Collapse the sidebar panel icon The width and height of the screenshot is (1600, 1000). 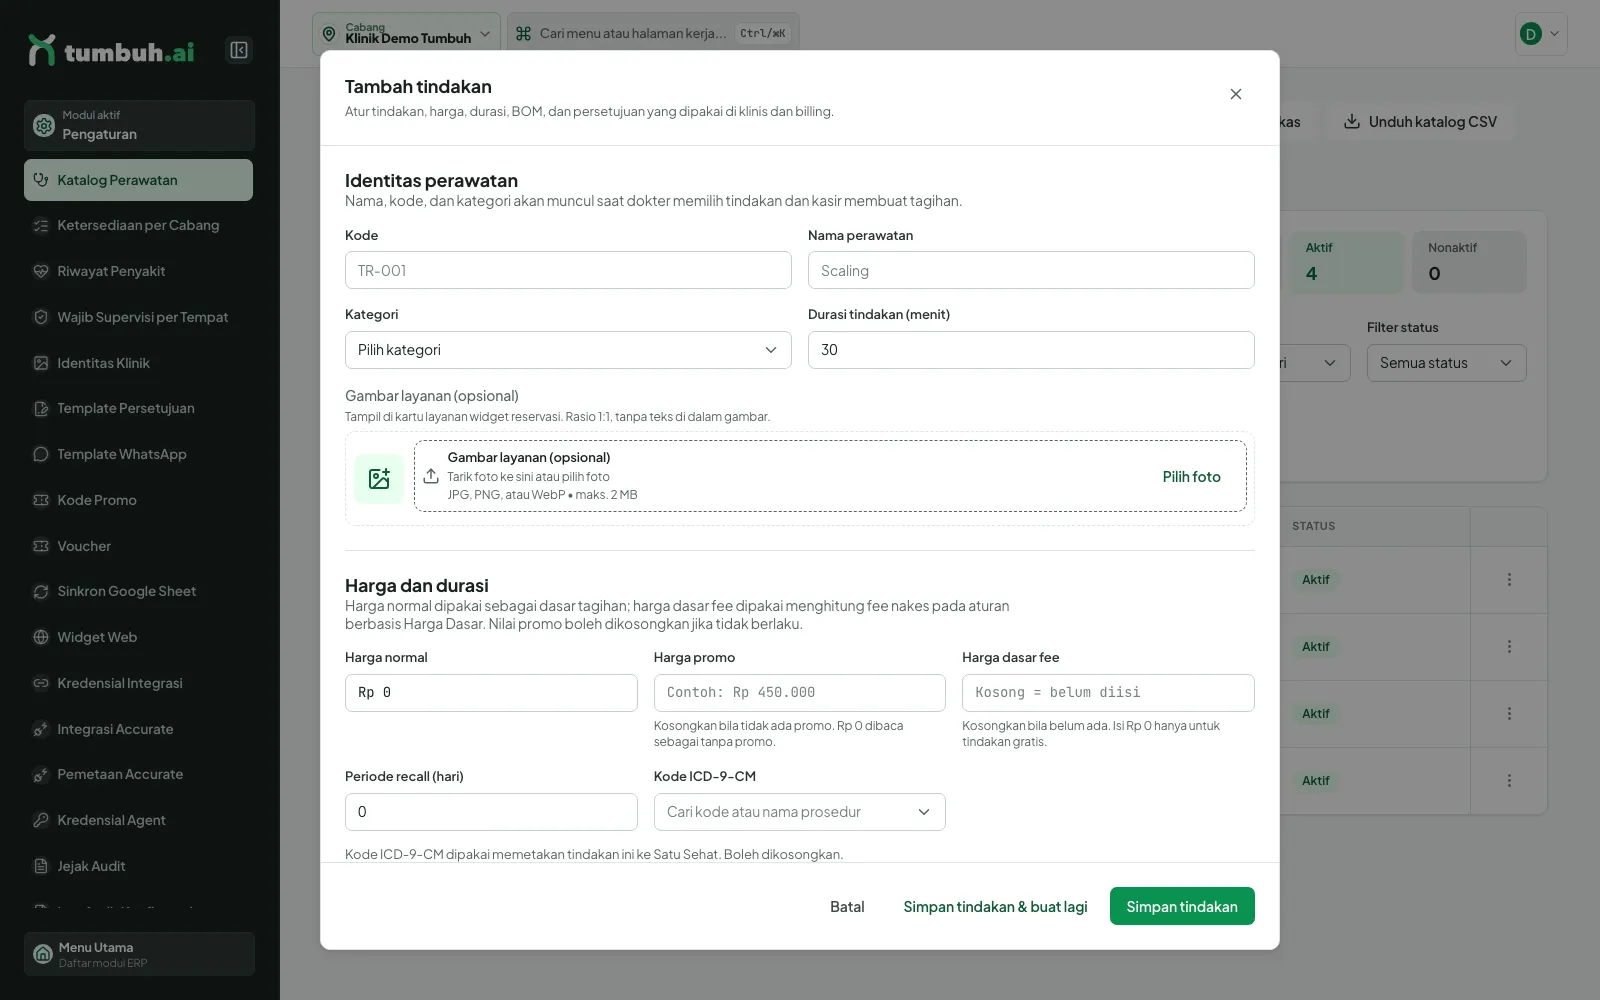239,50
